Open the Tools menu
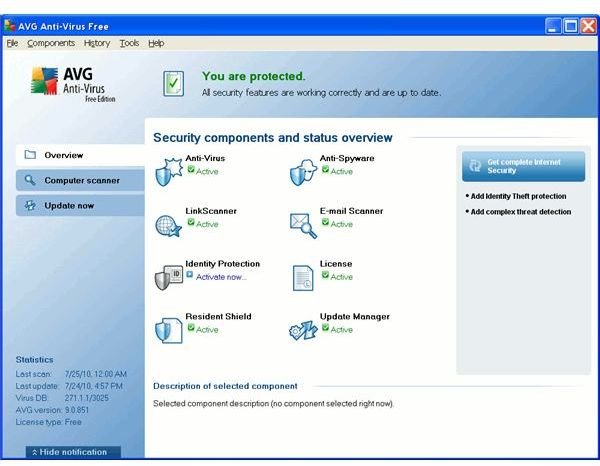Viewport: 600px width, 466px height. [129, 43]
